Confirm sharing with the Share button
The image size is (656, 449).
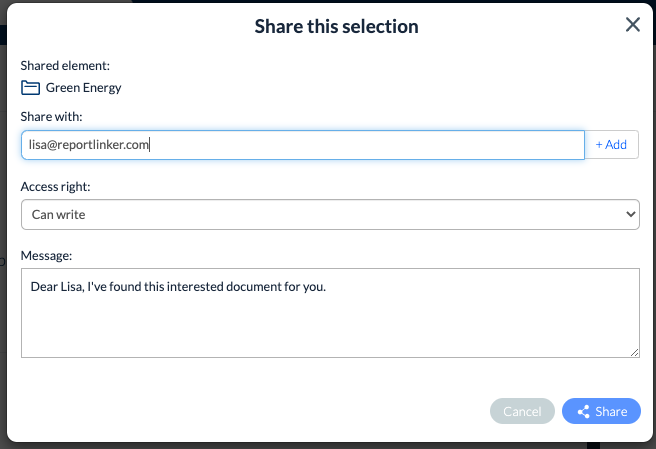pos(601,411)
